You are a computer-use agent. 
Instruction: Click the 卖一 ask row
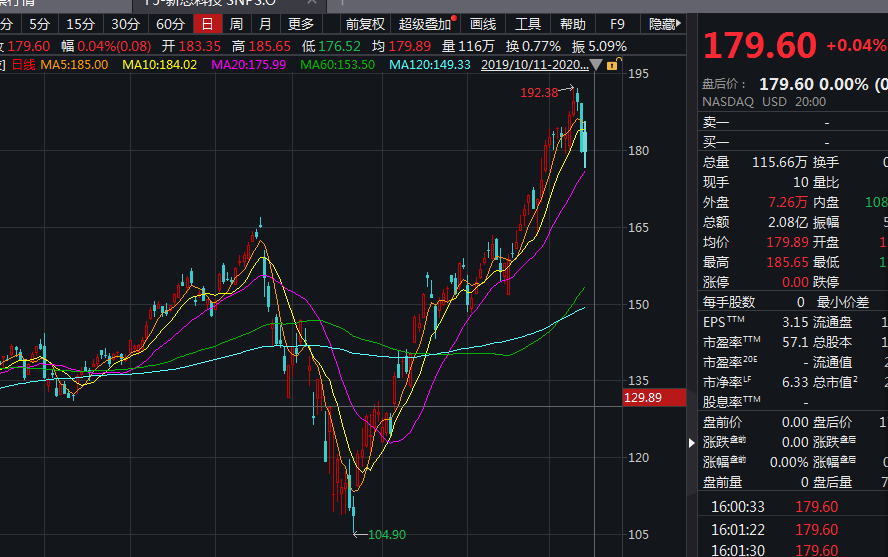point(793,122)
